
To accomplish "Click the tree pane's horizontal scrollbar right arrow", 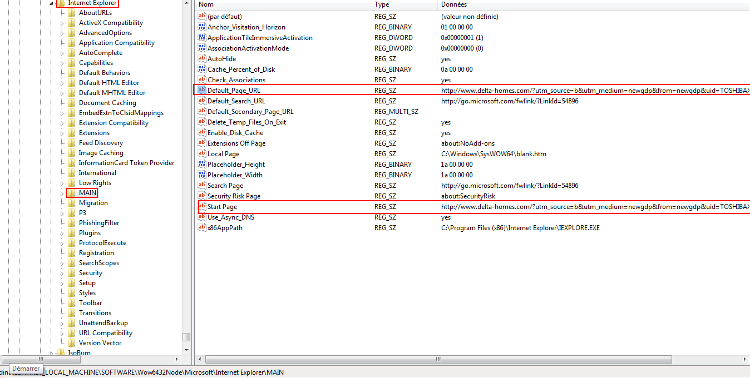I will [177, 359].
